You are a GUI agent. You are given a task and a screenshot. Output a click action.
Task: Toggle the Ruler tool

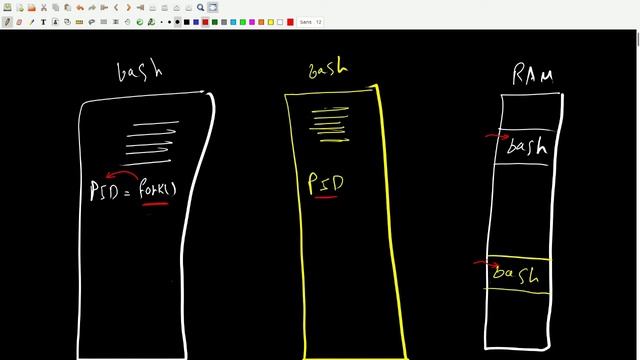[x=80, y=22]
